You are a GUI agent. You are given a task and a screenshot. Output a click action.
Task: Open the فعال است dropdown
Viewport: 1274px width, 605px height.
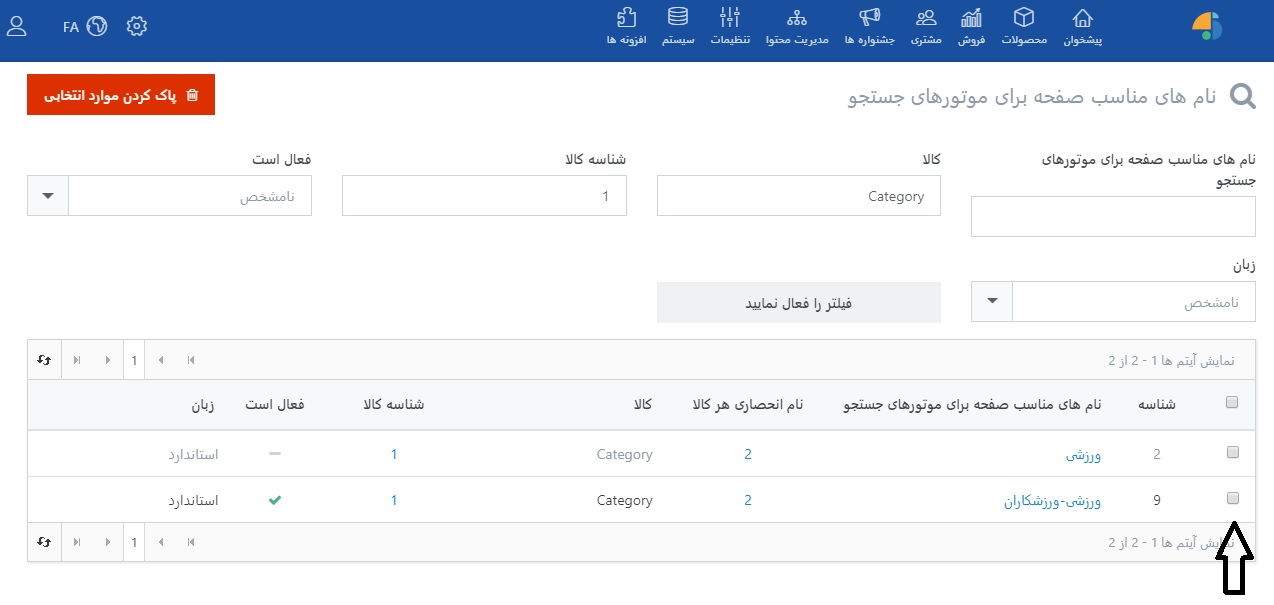169,196
